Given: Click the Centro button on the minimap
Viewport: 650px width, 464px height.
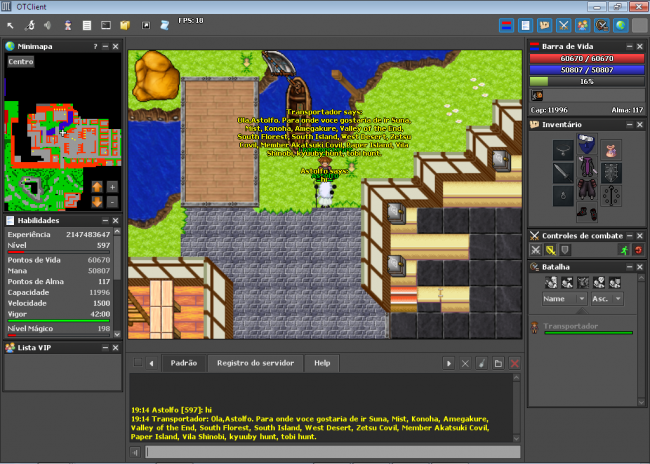Looking at the screenshot, I should [x=21, y=62].
